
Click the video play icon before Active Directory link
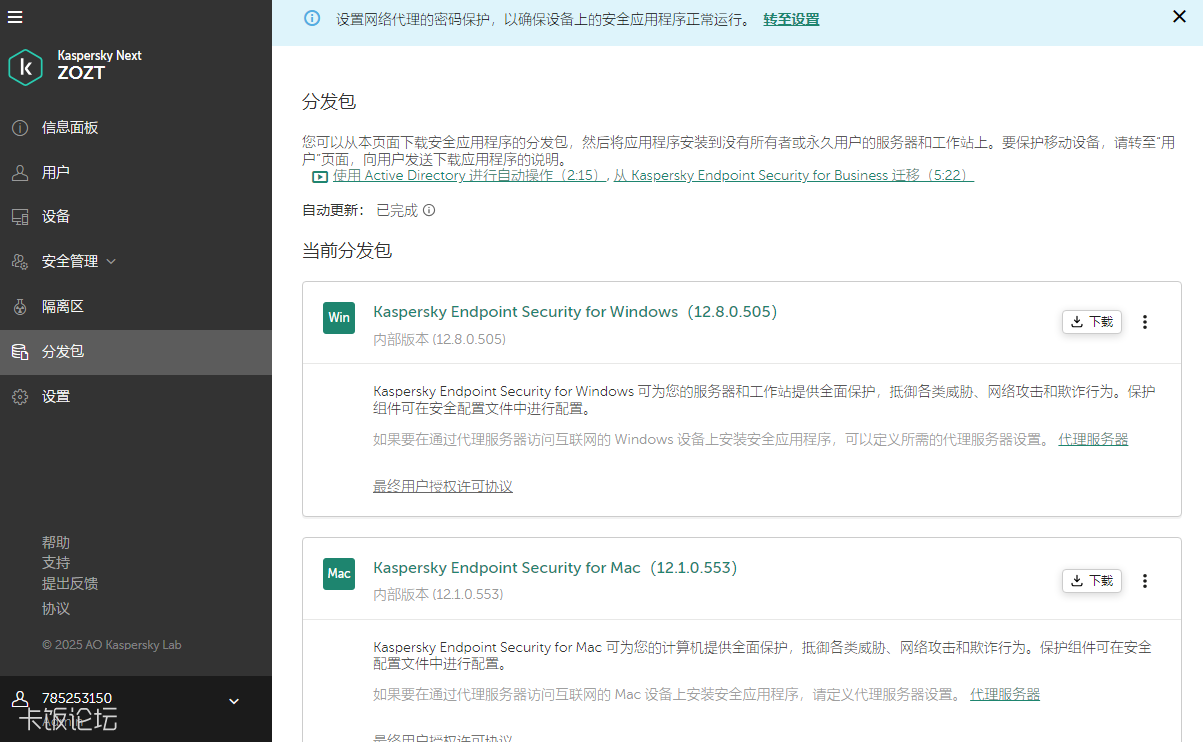click(320, 176)
